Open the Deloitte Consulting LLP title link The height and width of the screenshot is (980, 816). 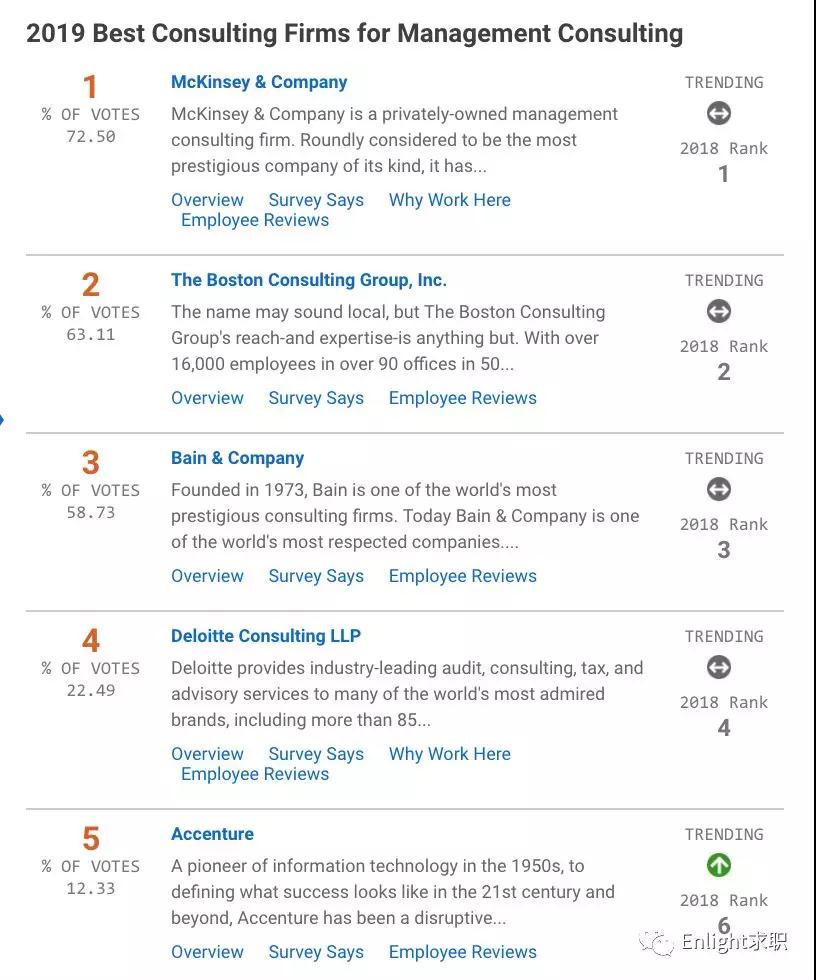(x=265, y=636)
